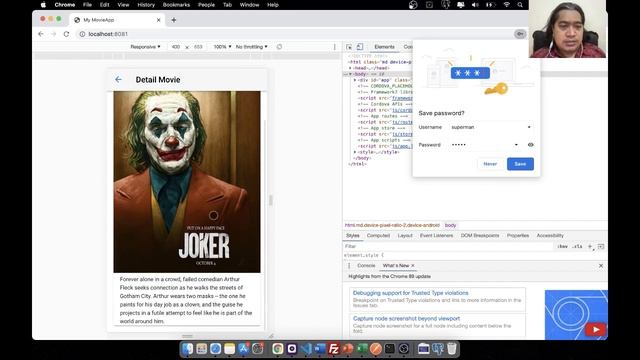This screenshot has width=640, height=360.
Task: Open Trash from the dock
Action: (x=451, y=349)
